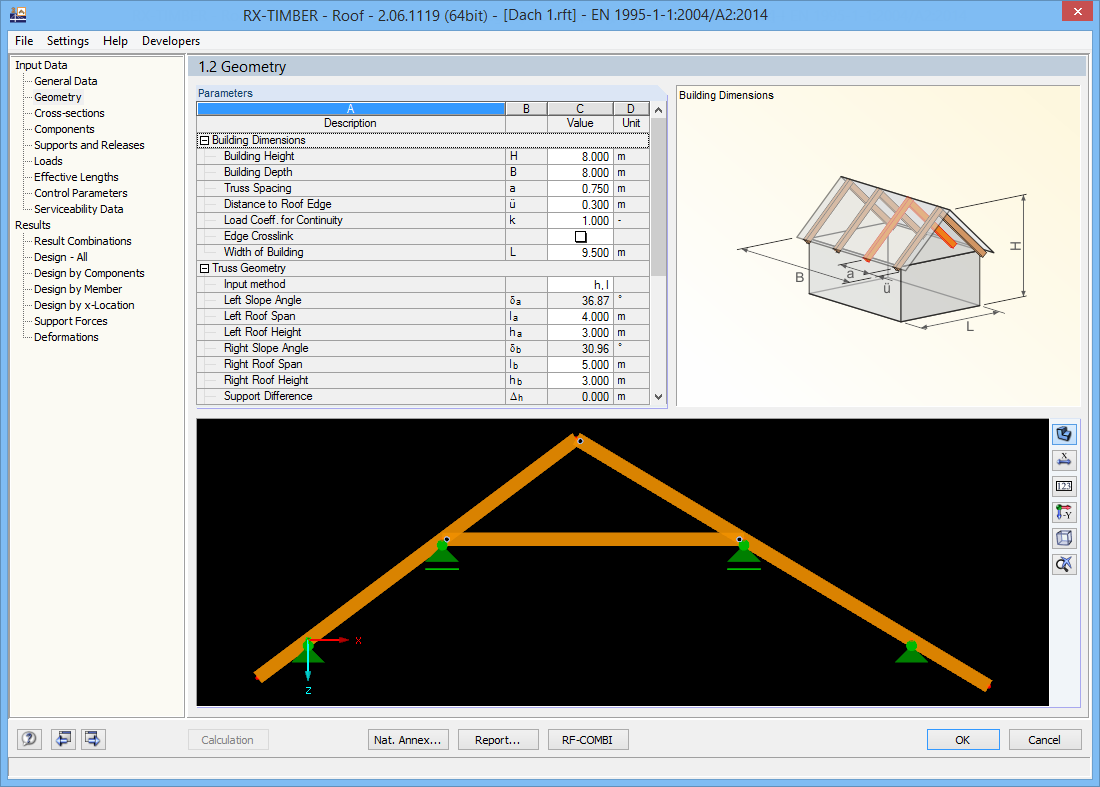Image resolution: width=1100 pixels, height=787 pixels.
Task: Toggle the numbering display icon
Action: pos(1064,485)
